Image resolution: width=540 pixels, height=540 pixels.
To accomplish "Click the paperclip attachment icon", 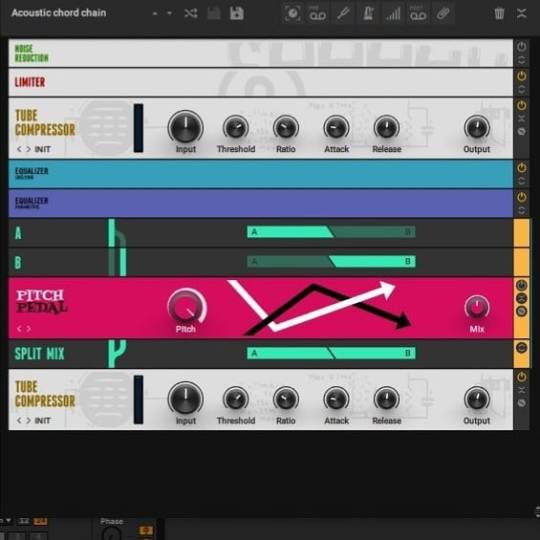I will click(443, 13).
